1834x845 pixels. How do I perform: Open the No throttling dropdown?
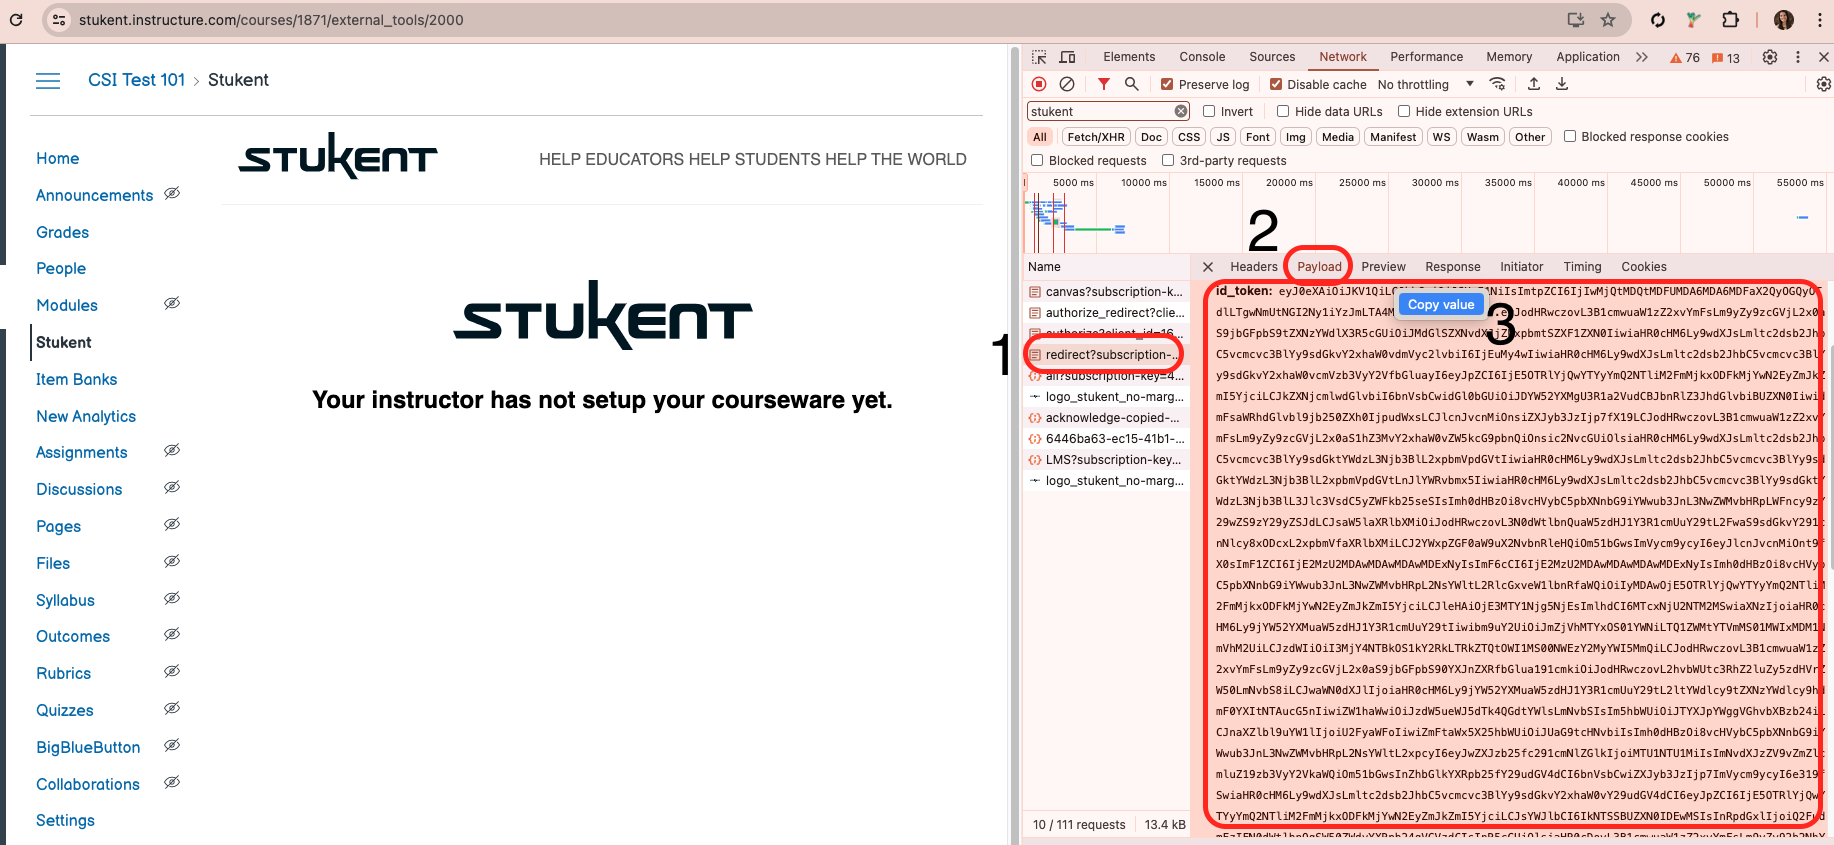[x=1426, y=84]
